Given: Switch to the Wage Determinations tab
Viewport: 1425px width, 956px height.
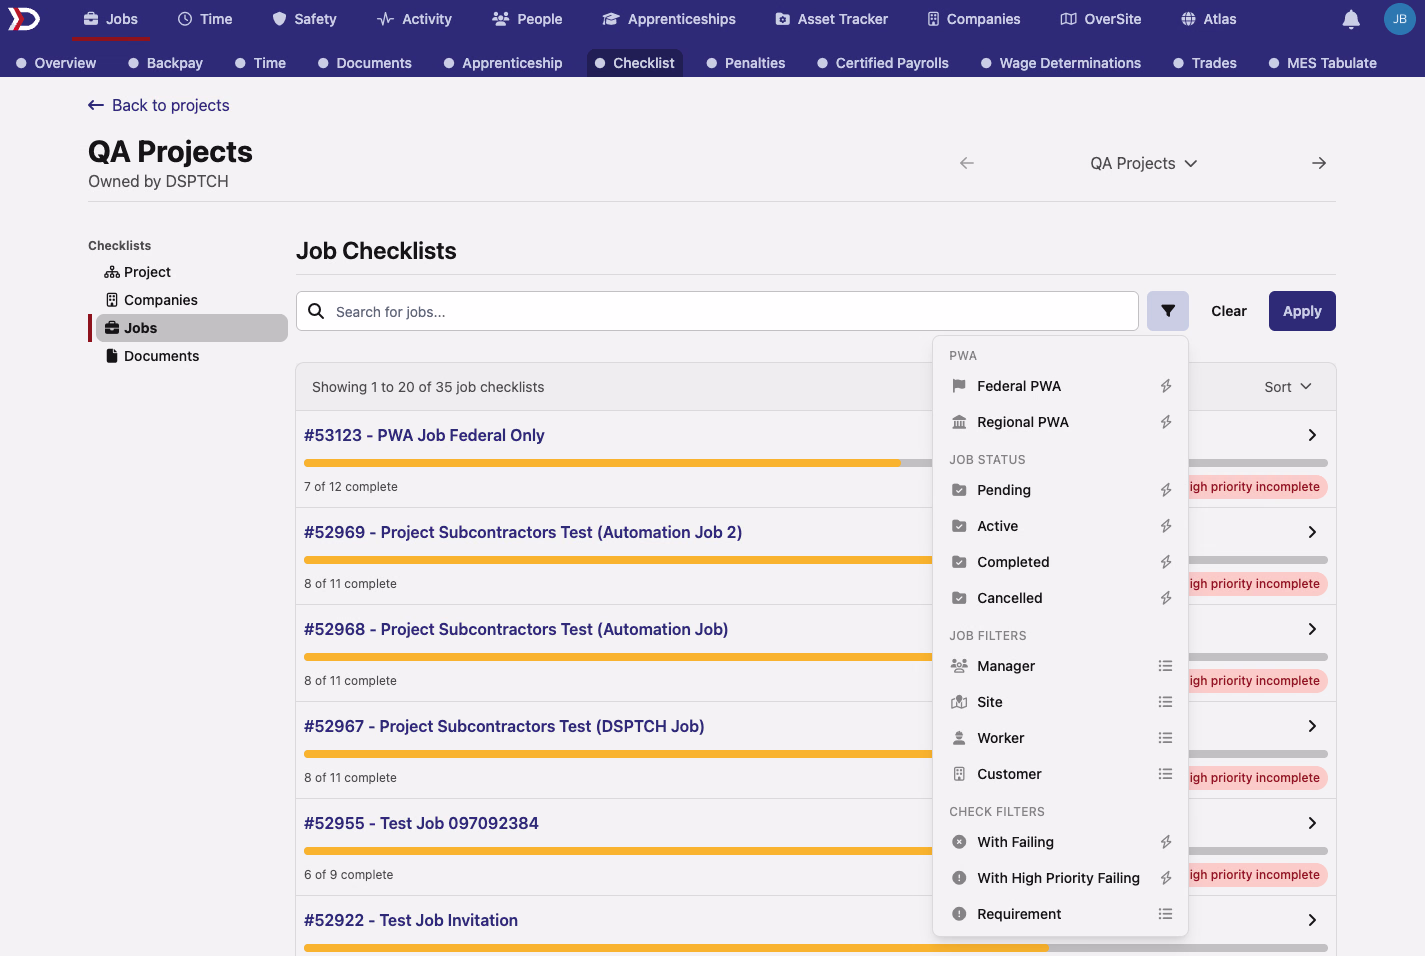Looking at the screenshot, I should pos(1061,63).
